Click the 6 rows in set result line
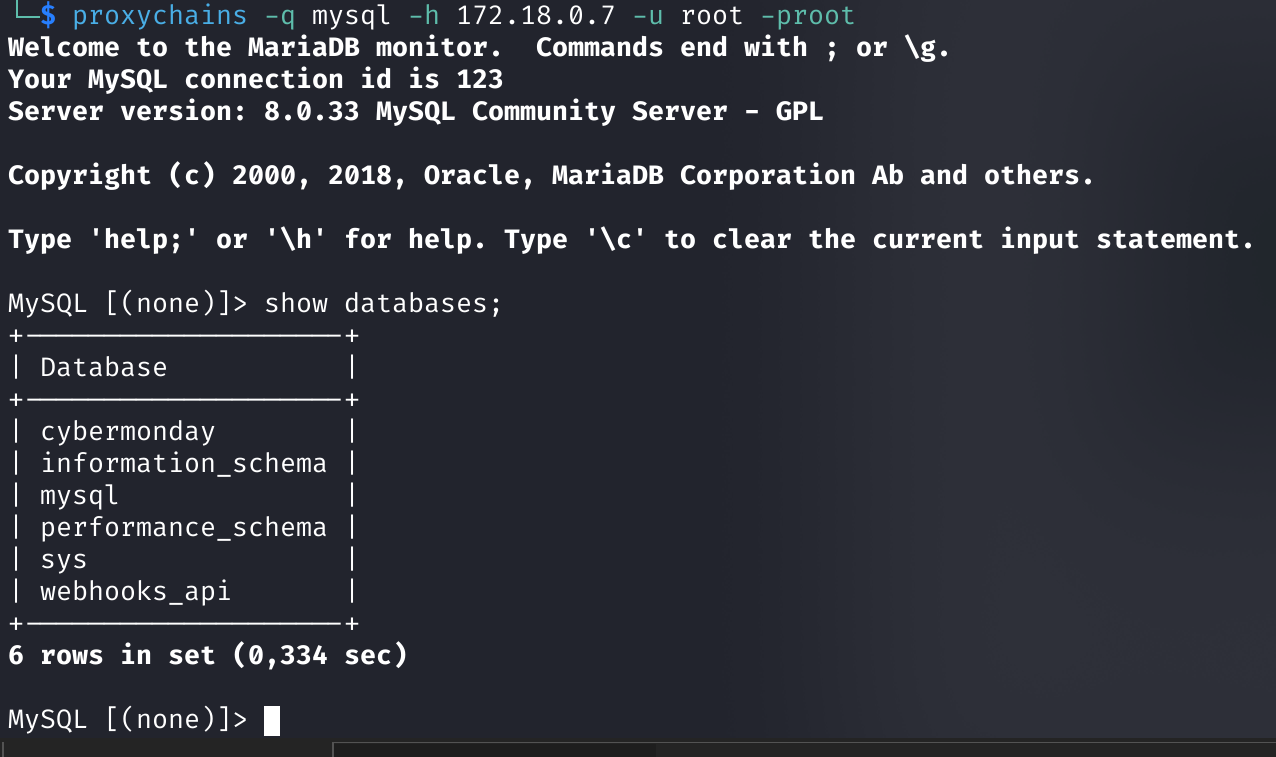Image resolution: width=1276 pixels, height=757 pixels. tap(207, 656)
